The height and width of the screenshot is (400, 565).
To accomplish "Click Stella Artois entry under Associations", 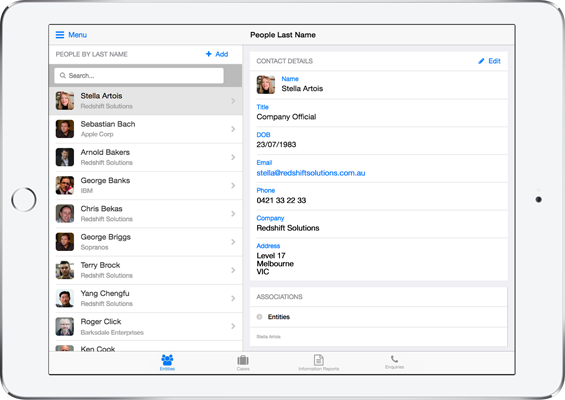I will [x=268, y=337].
